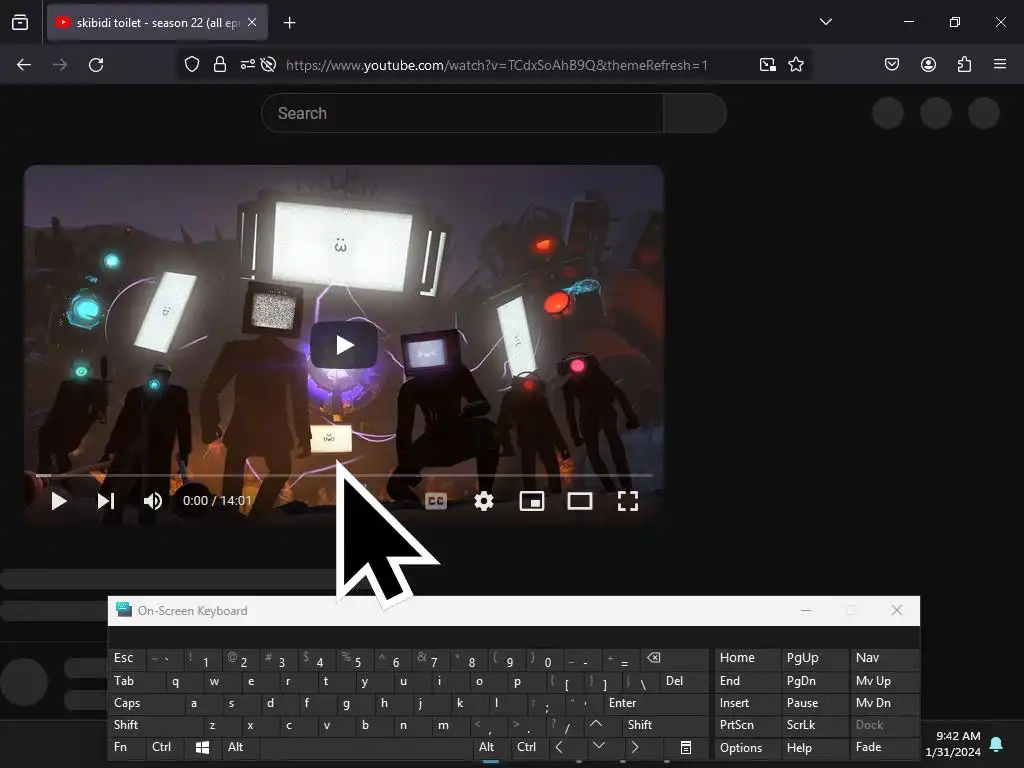Image resolution: width=1024 pixels, height=768 pixels.
Task: Reload the page with refresh icon
Action: (x=96, y=65)
